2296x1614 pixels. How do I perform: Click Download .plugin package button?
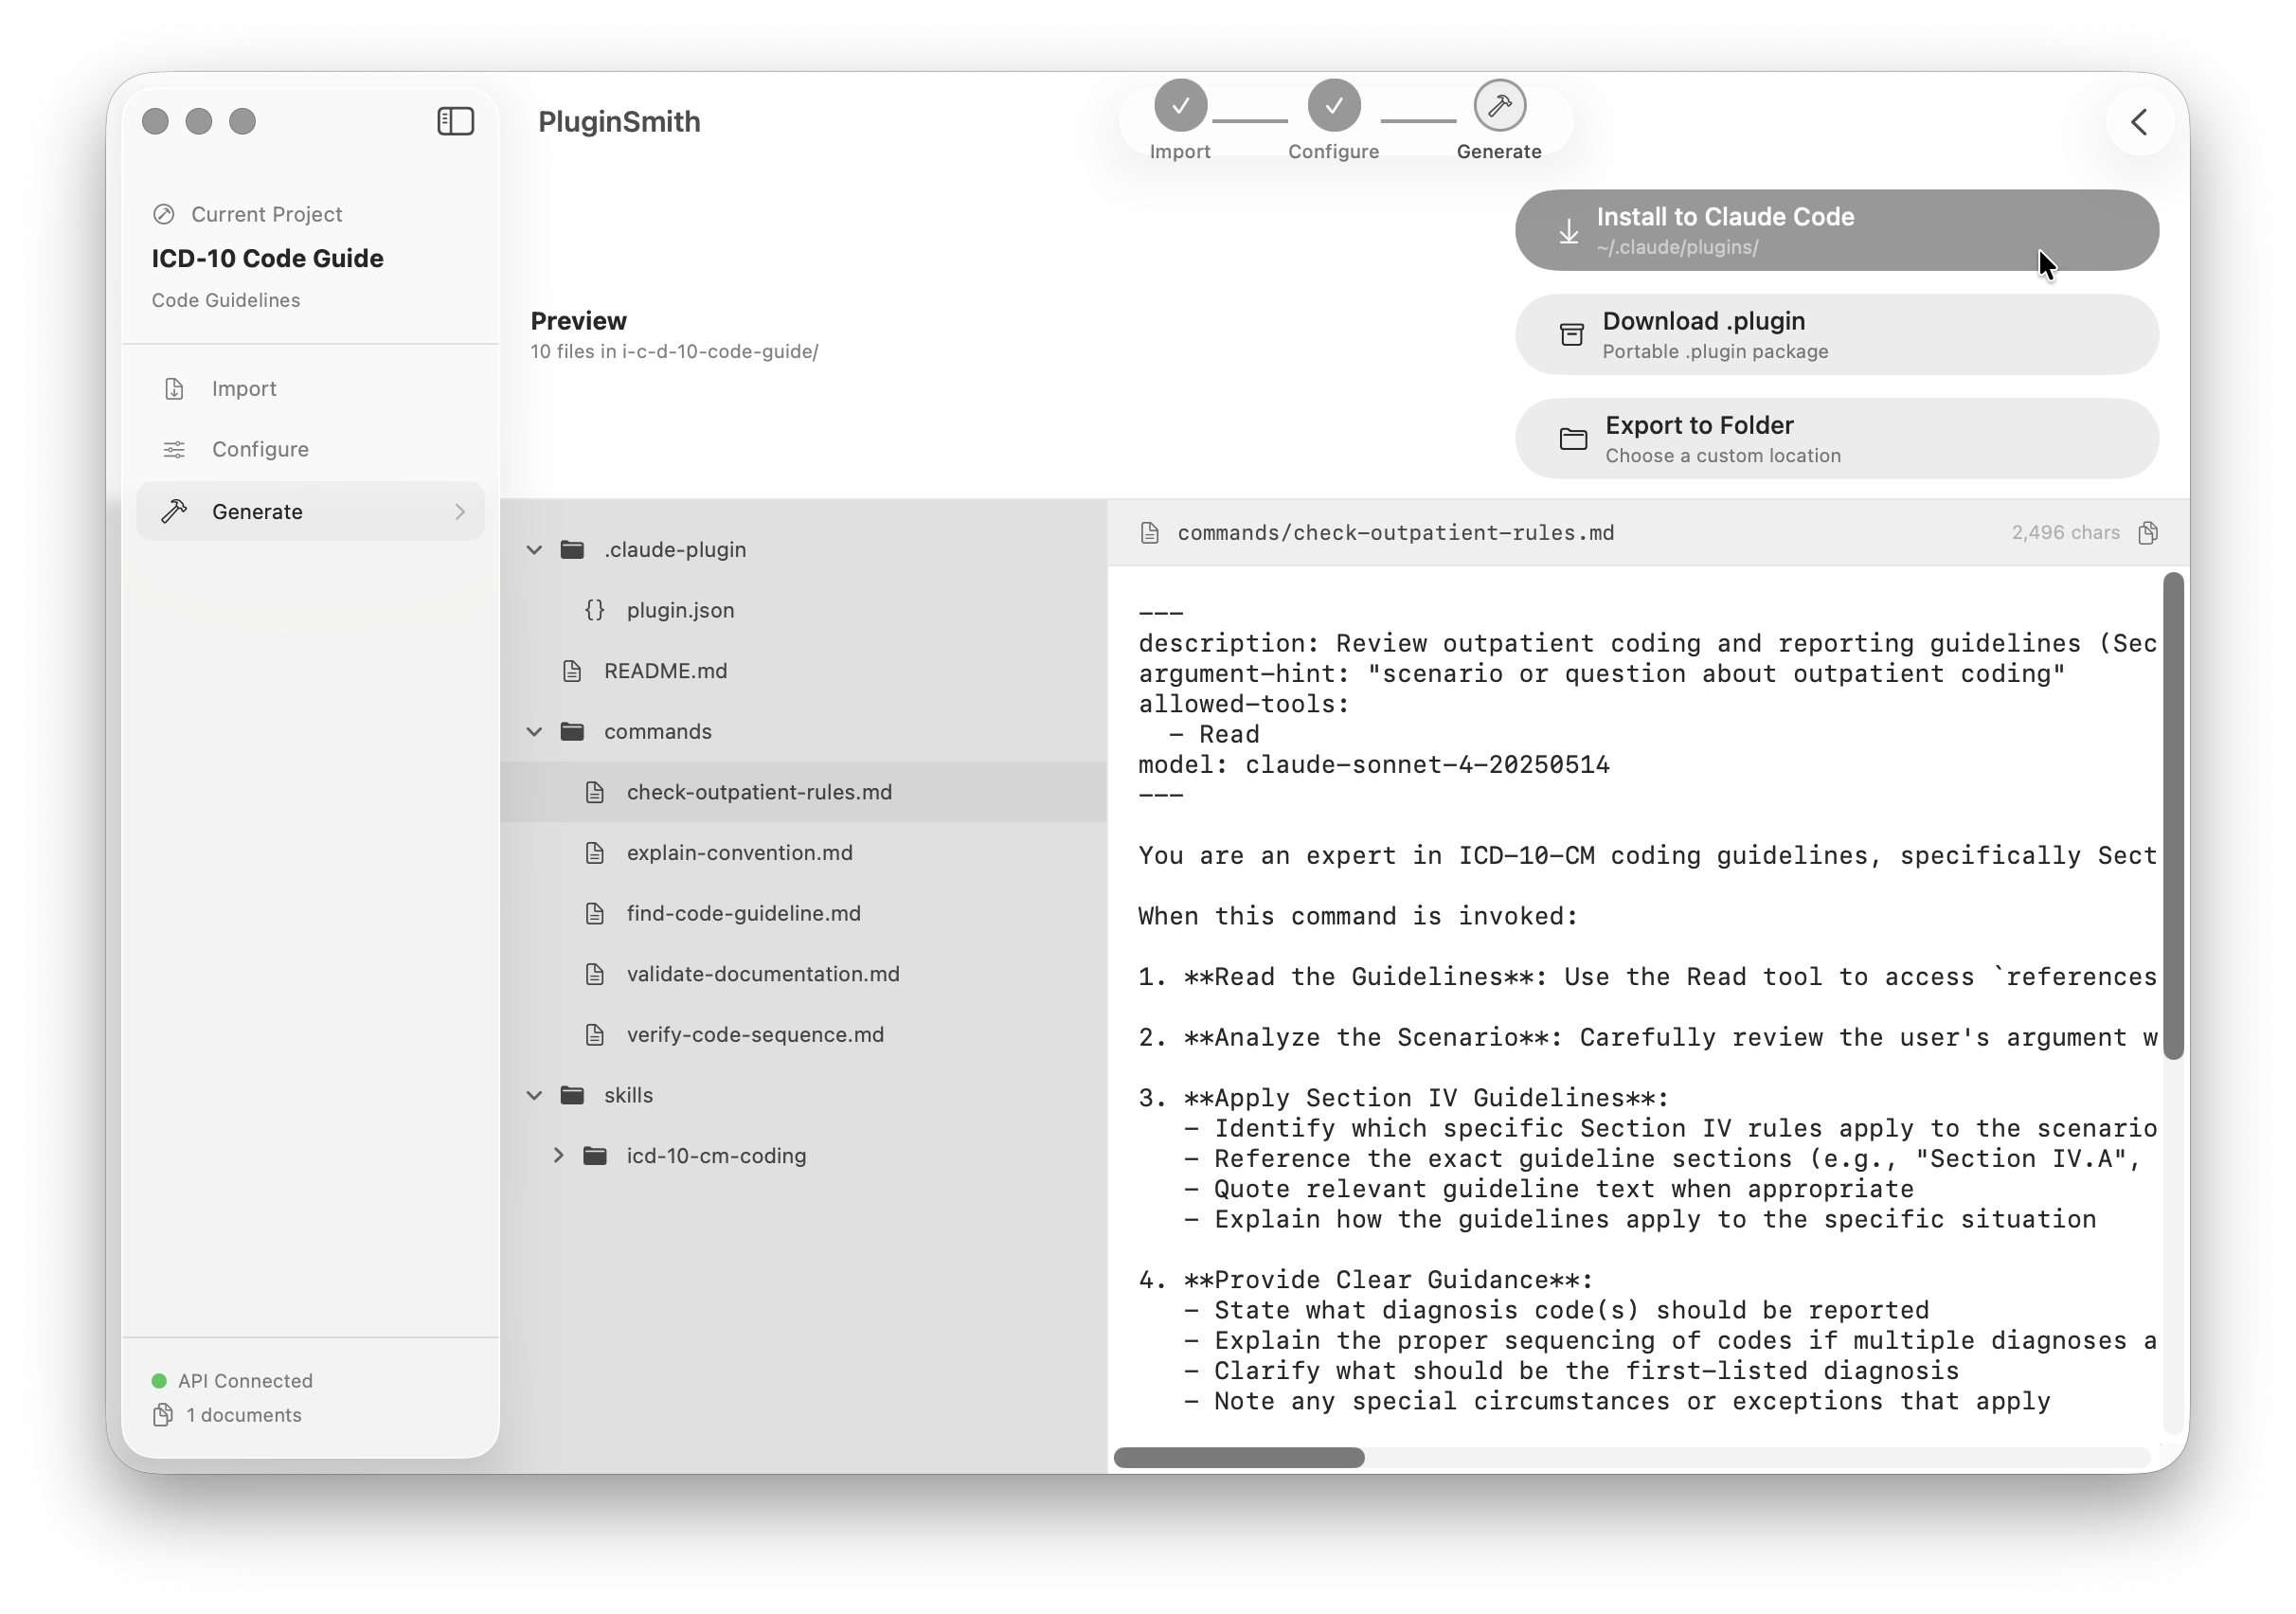[1836, 334]
